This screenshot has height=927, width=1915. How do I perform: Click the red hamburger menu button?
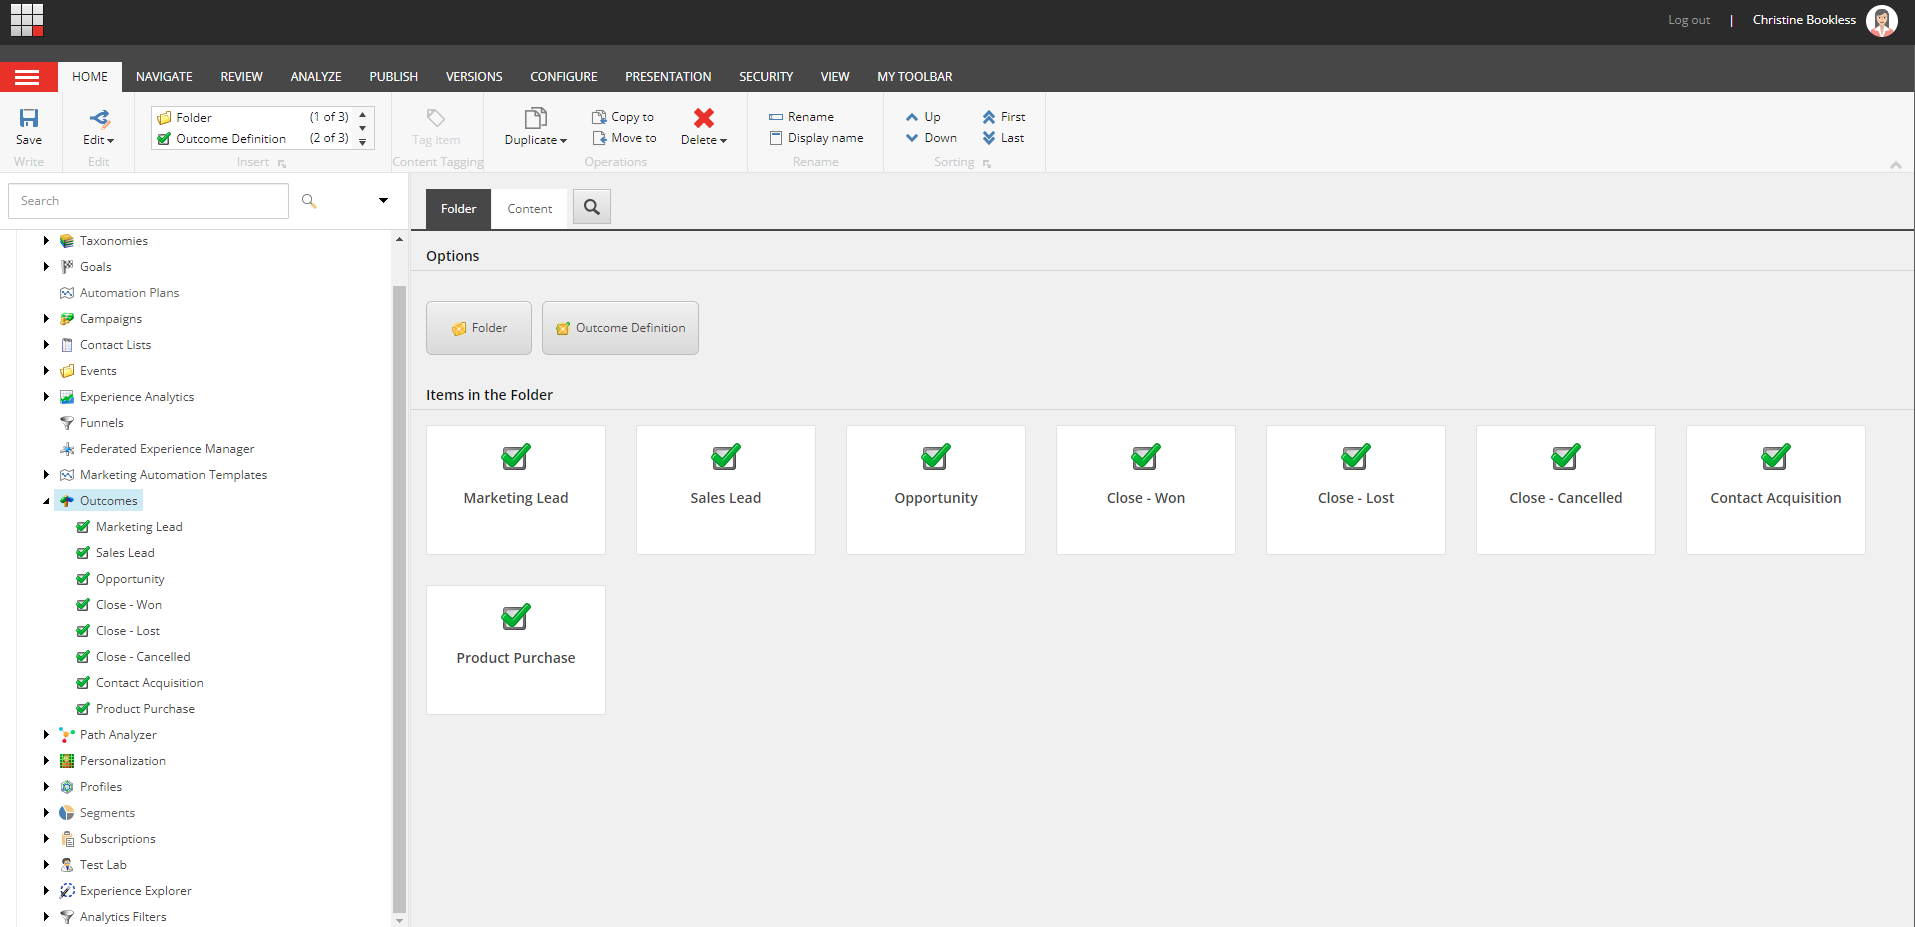click(x=28, y=77)
